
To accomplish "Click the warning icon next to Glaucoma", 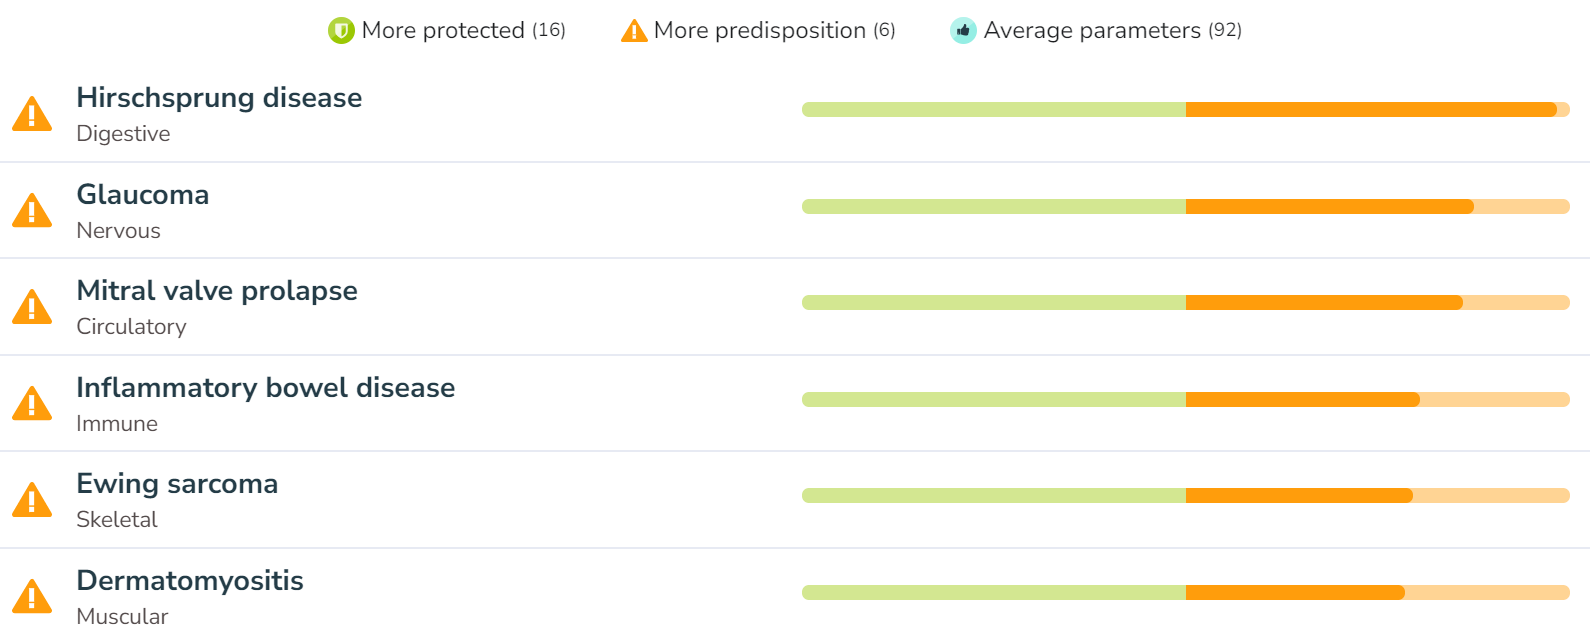I will click(x=32, y=211).
